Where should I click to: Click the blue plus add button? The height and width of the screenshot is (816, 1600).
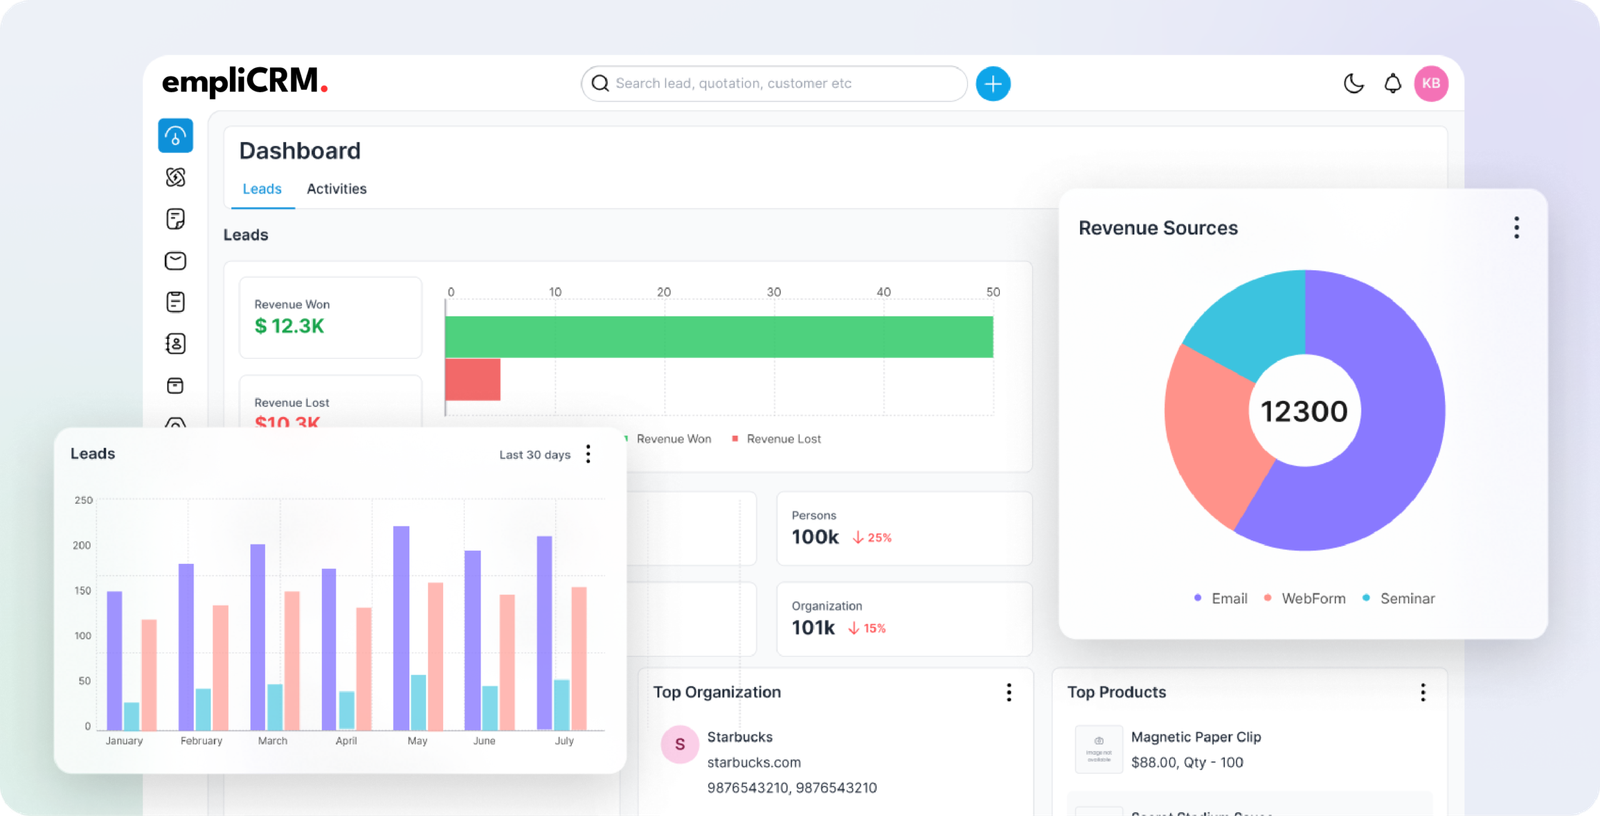(993, 84)
